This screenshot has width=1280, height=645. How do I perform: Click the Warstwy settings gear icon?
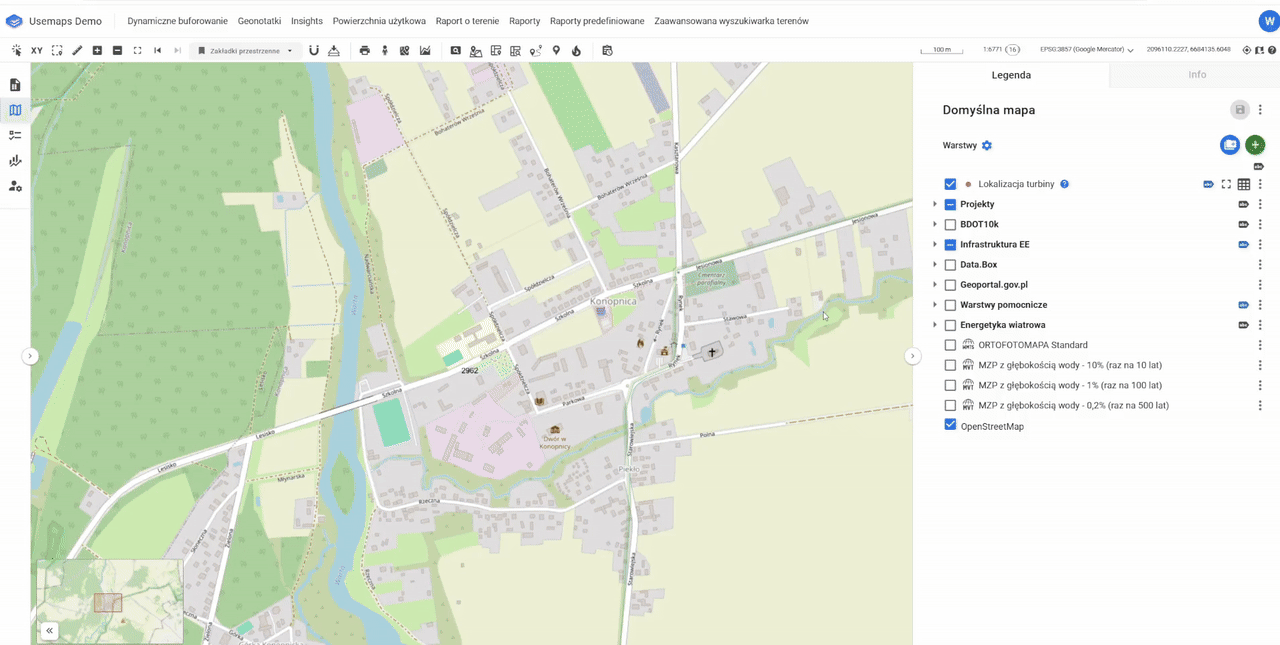(x=987, y=145)
